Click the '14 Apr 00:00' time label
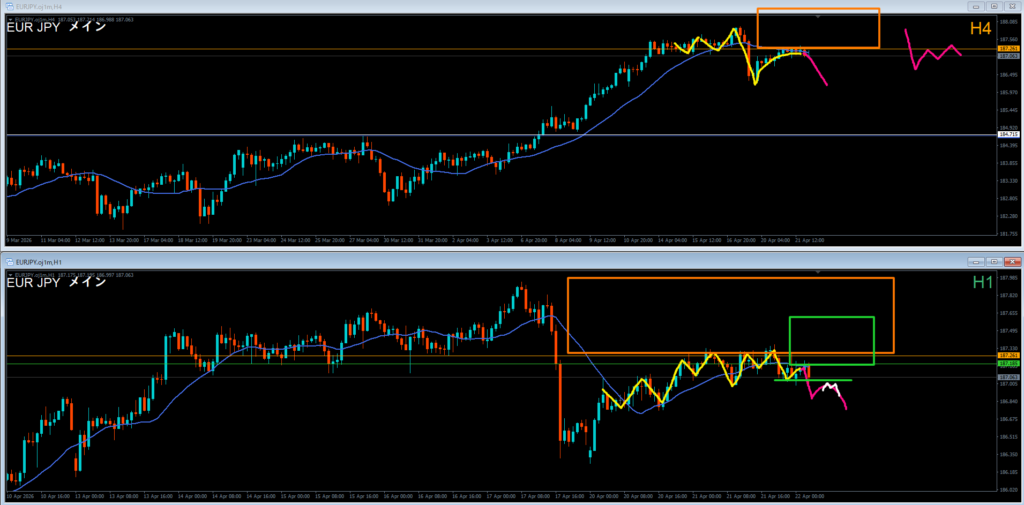Image resolution: width=1024 pixels, height=505 pixels. 193,496
